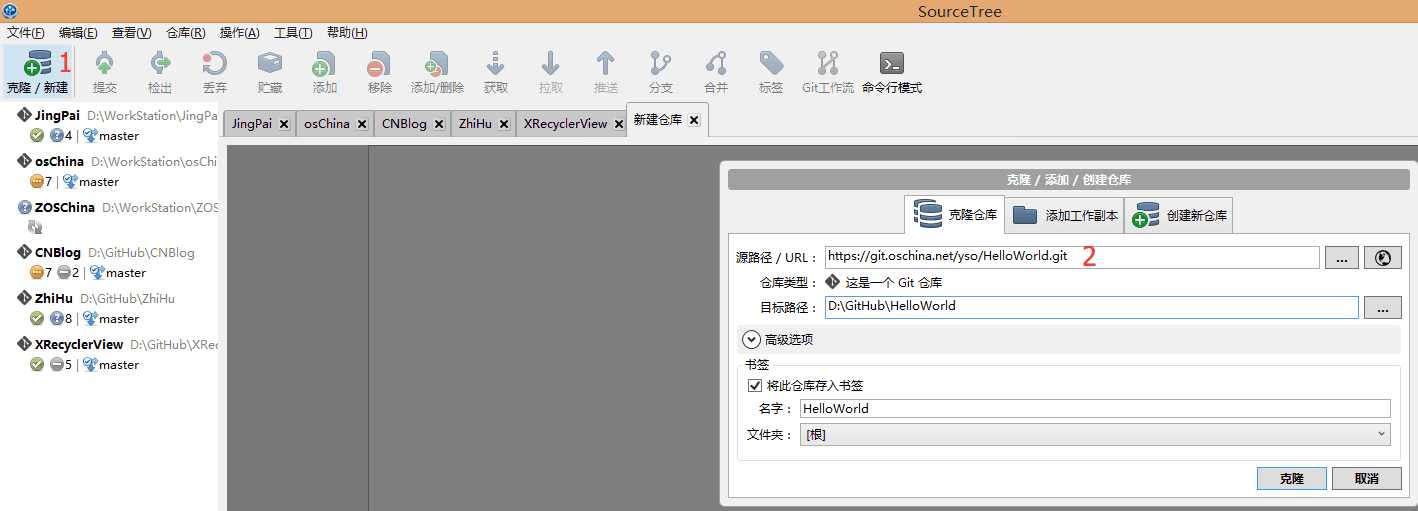Click the Clone / New (克隆 / 新建) toolbar icon

tap(38, 65)
